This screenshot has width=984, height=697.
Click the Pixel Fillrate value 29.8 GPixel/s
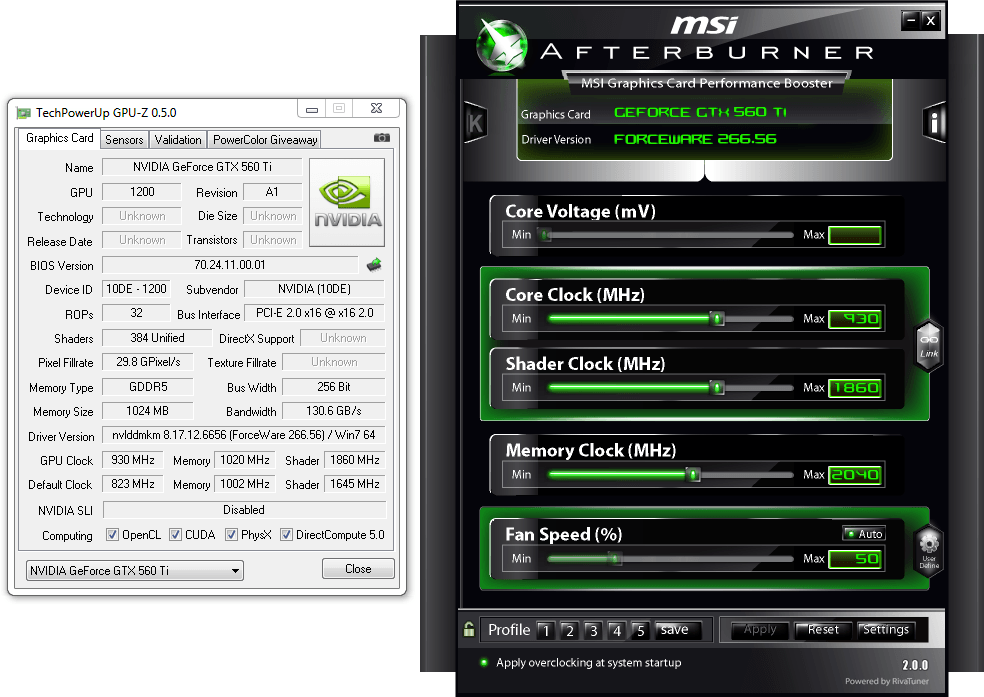point(148,362)
